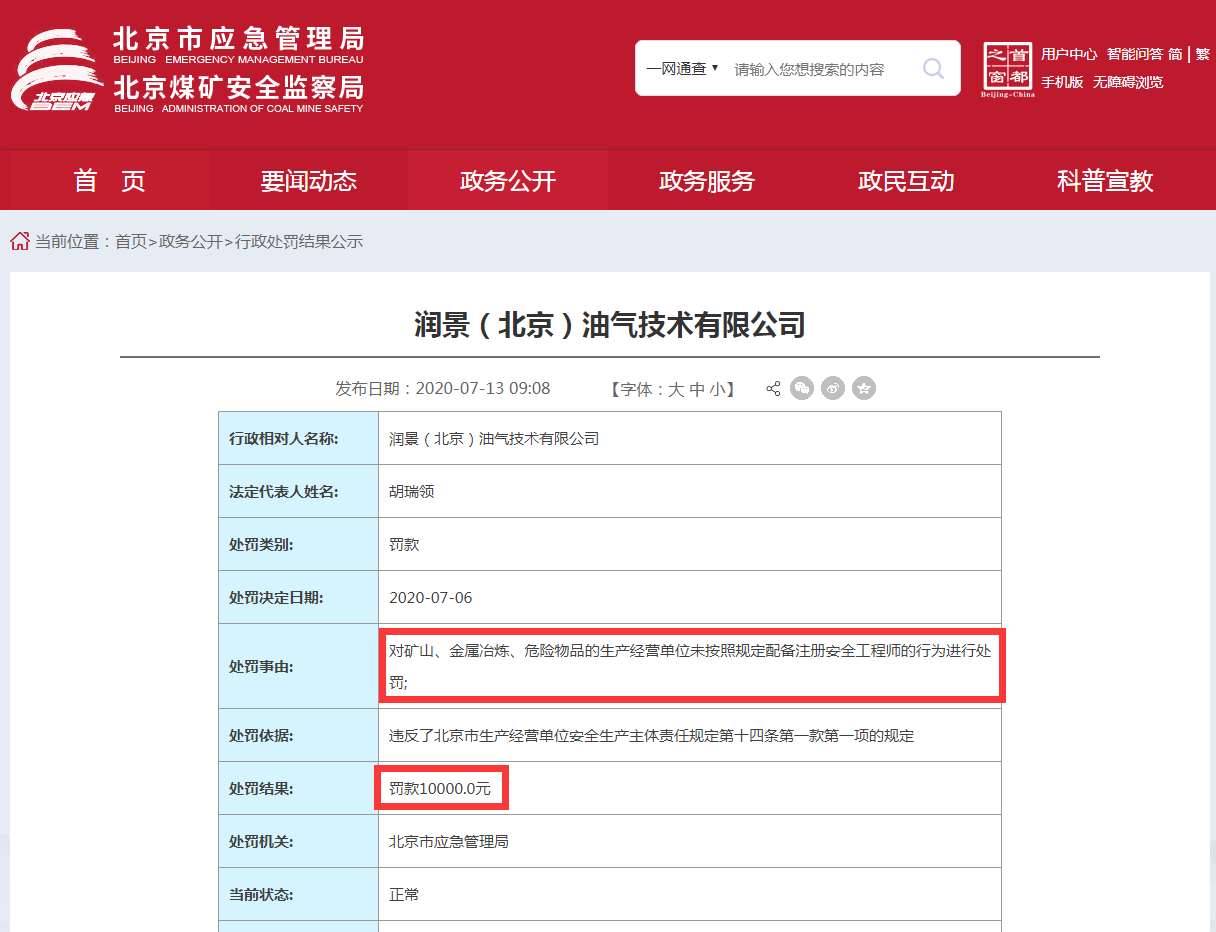Image resolution: width=1216 pixels, height=932 pixels.
Task: Click the Beijing-China 首都之窗 logo
Action: coord(1007,70)
